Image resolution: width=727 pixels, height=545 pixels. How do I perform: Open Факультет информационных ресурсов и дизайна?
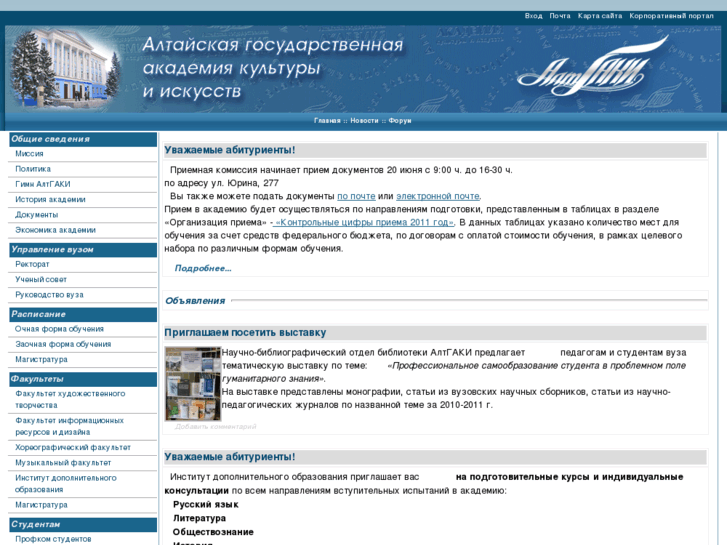pyautogui.click(x=70, y=426)
